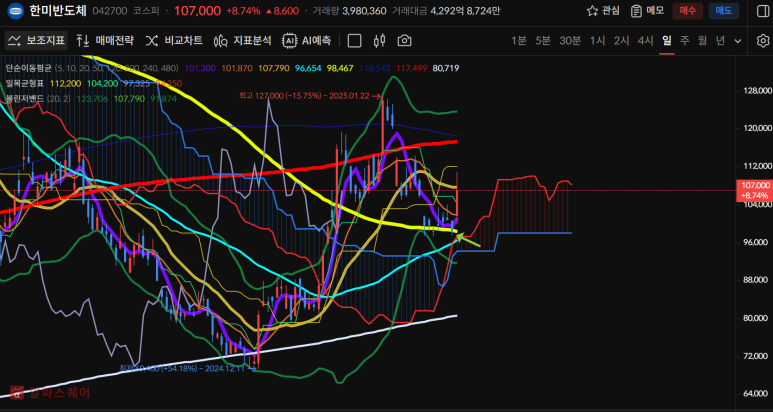The width and height of the screenshot is (773, 412).
Task: Switch to 1시 hourly timeframe
Action: coord(597,40)
